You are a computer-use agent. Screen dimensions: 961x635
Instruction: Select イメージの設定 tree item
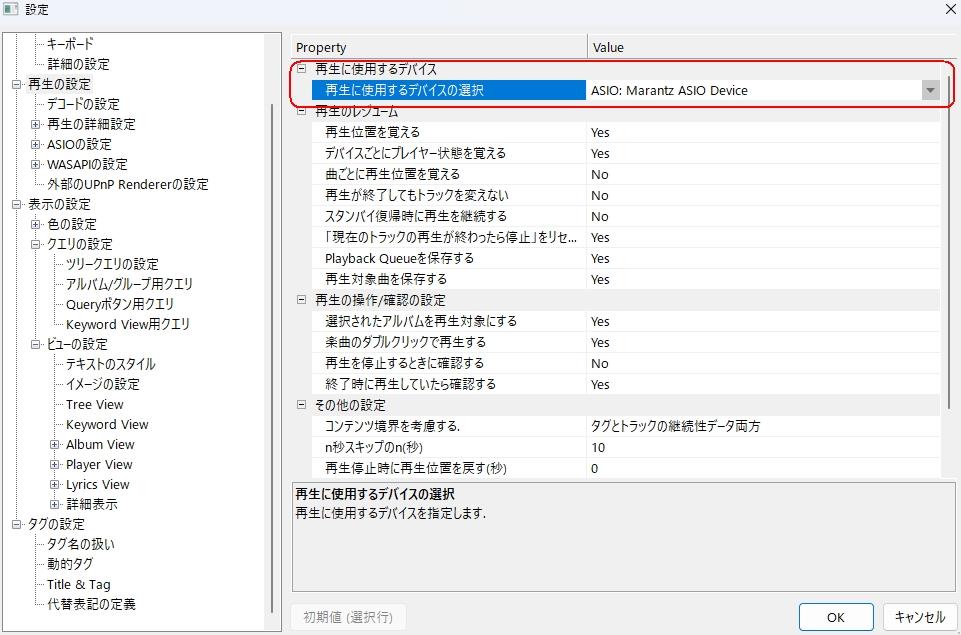(x=103, y=384)
